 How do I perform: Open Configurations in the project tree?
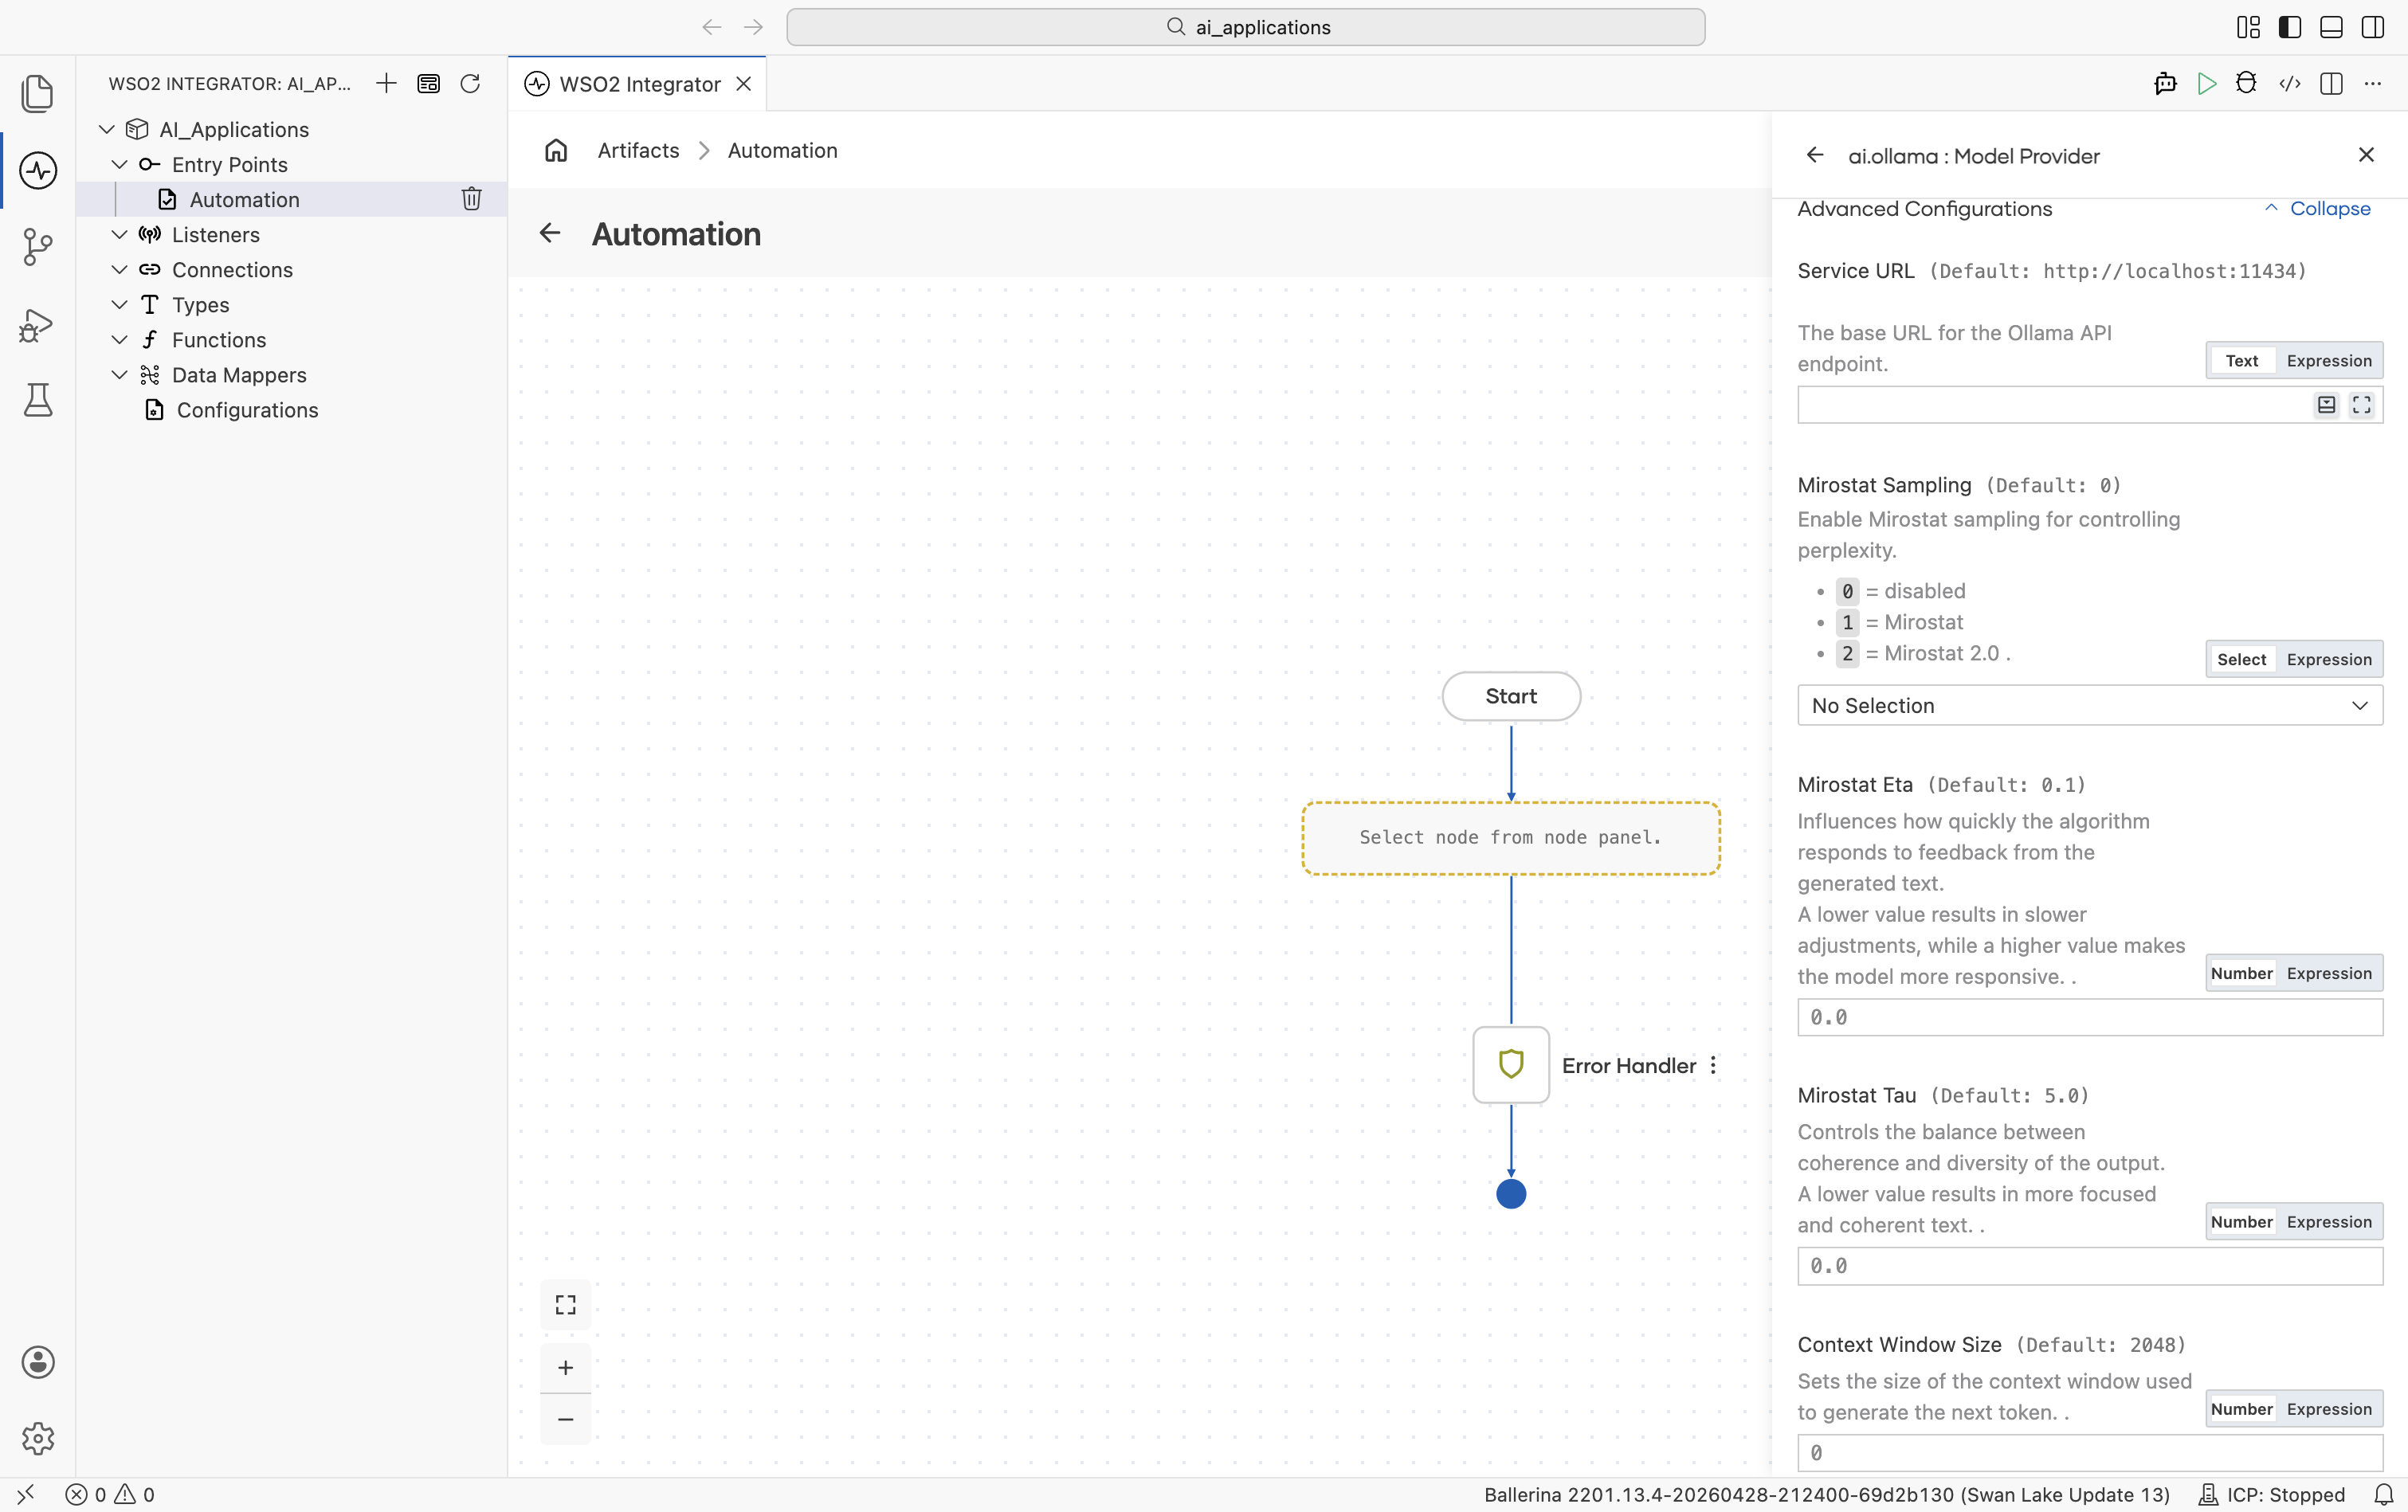(247, 410)
